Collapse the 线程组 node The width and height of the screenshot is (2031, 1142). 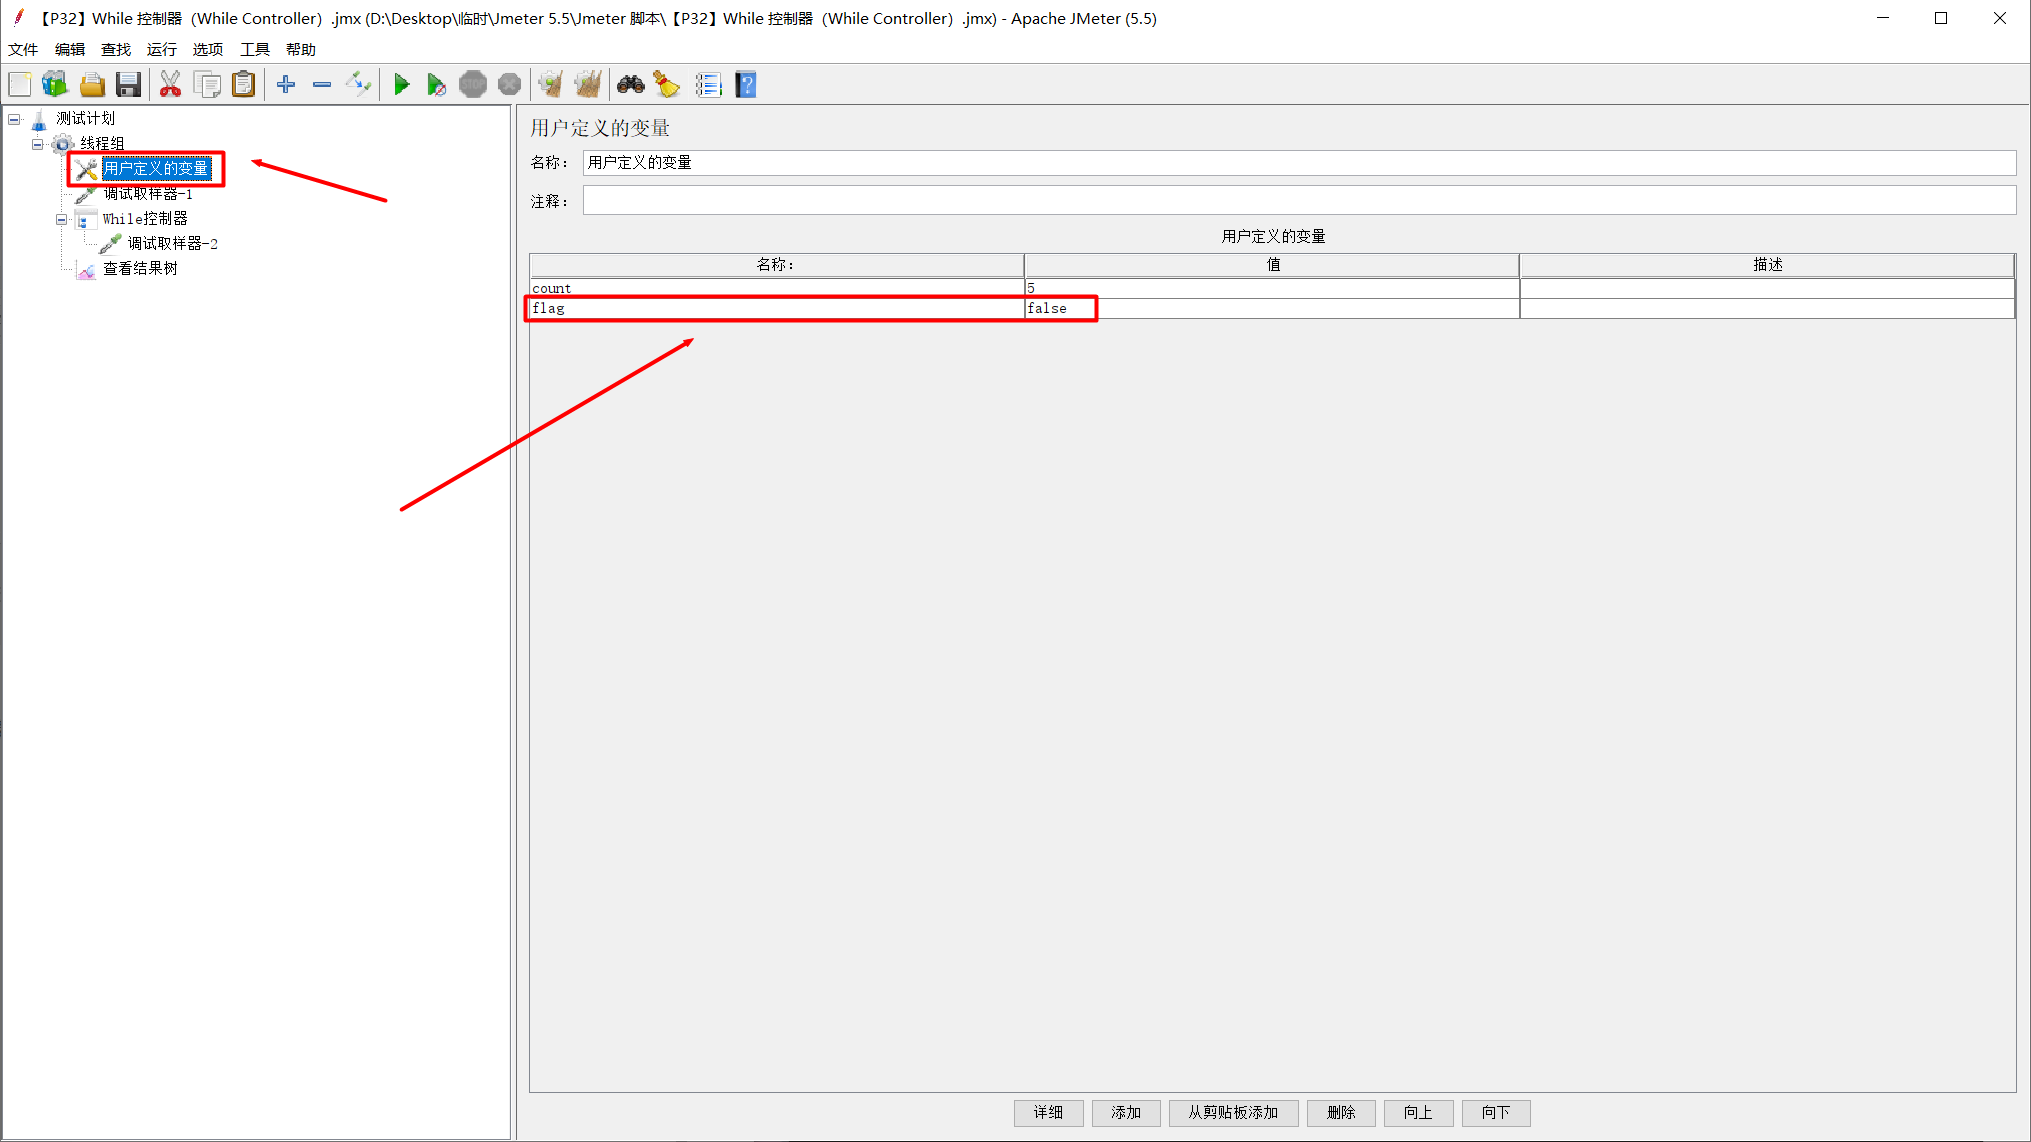click(37, 143)
